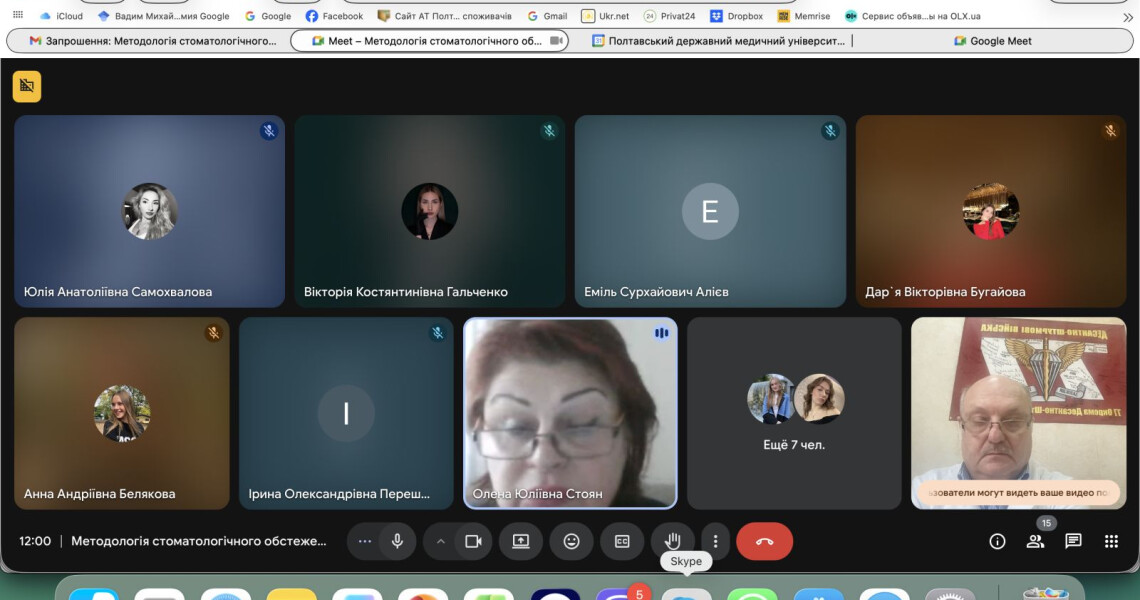Switch to the Полтавський державний медичний університет tab
This screenshot has width=1140, height=600.
click(x=718, y=41)
